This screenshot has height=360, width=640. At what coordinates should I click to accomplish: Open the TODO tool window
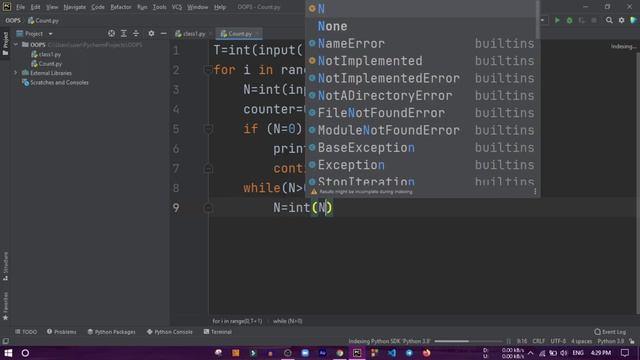coord(26,332)
